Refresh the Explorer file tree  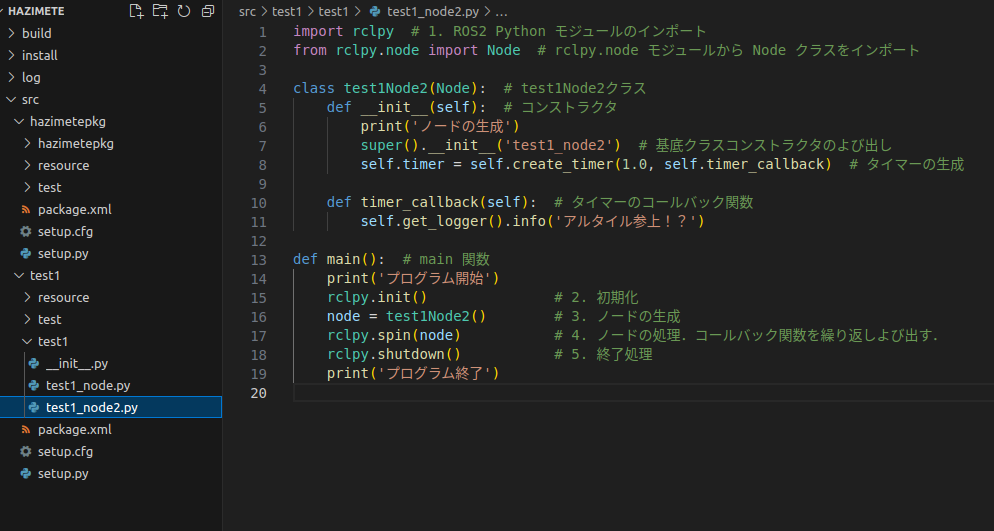point(183,11)
